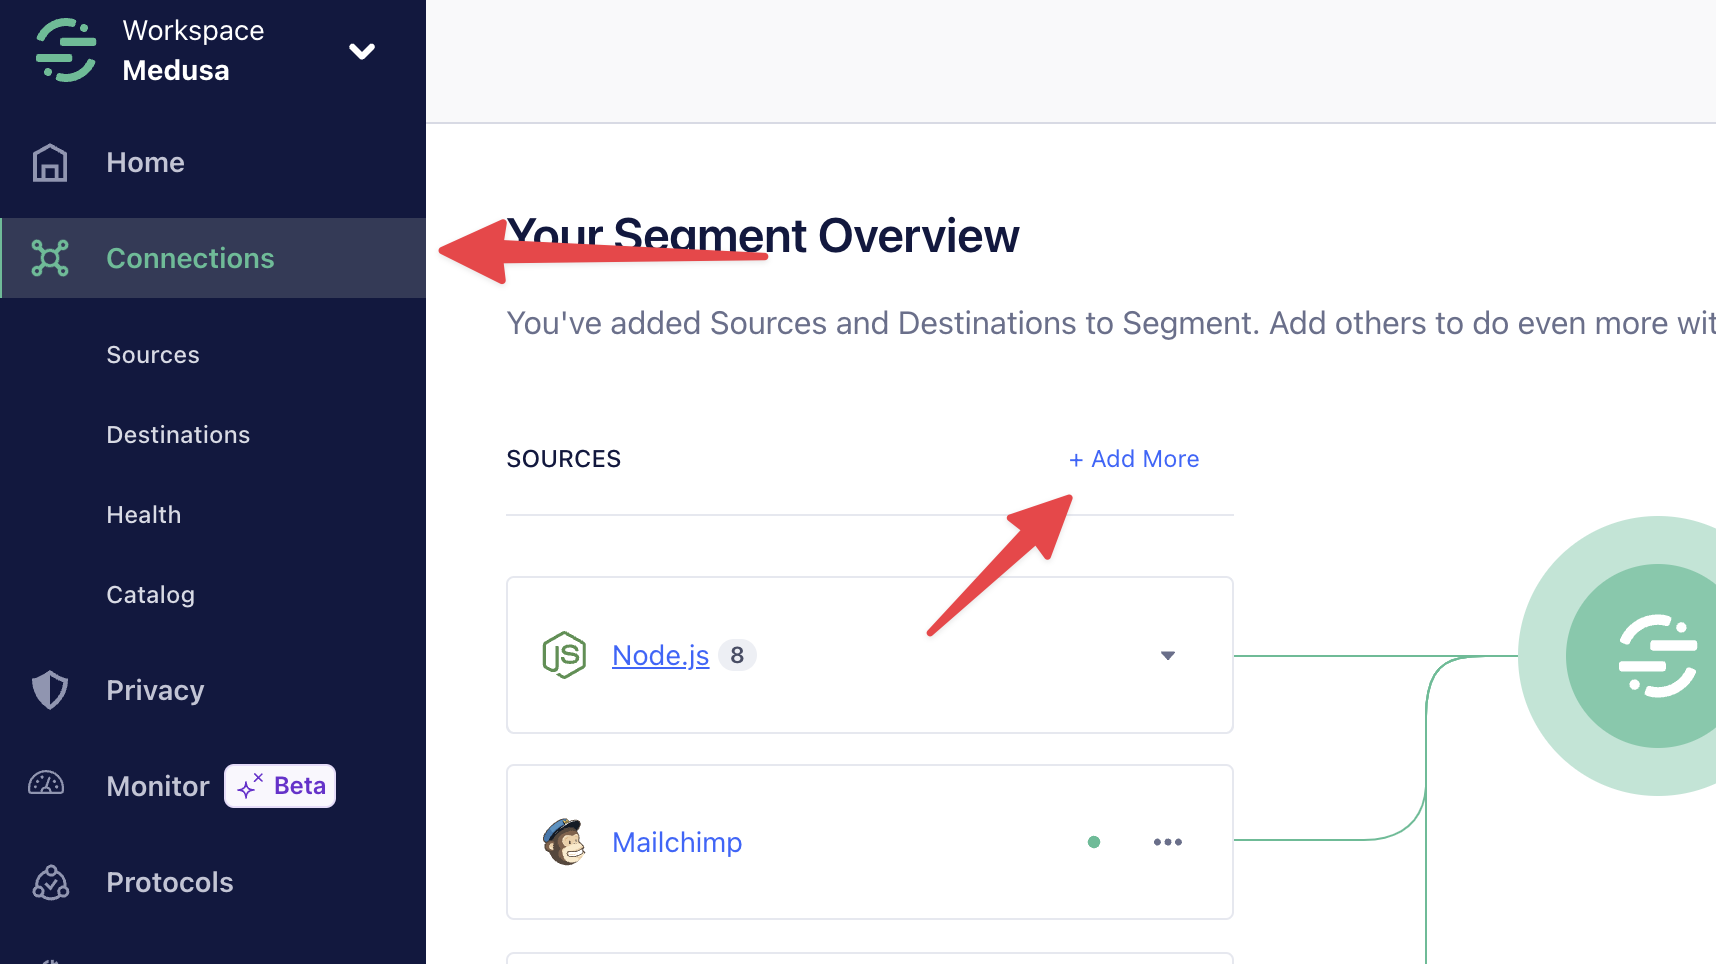Open the Mailchimp ellipsis options menu
This screenshot has width=1716, height=964.
(x=1167, y=842)
